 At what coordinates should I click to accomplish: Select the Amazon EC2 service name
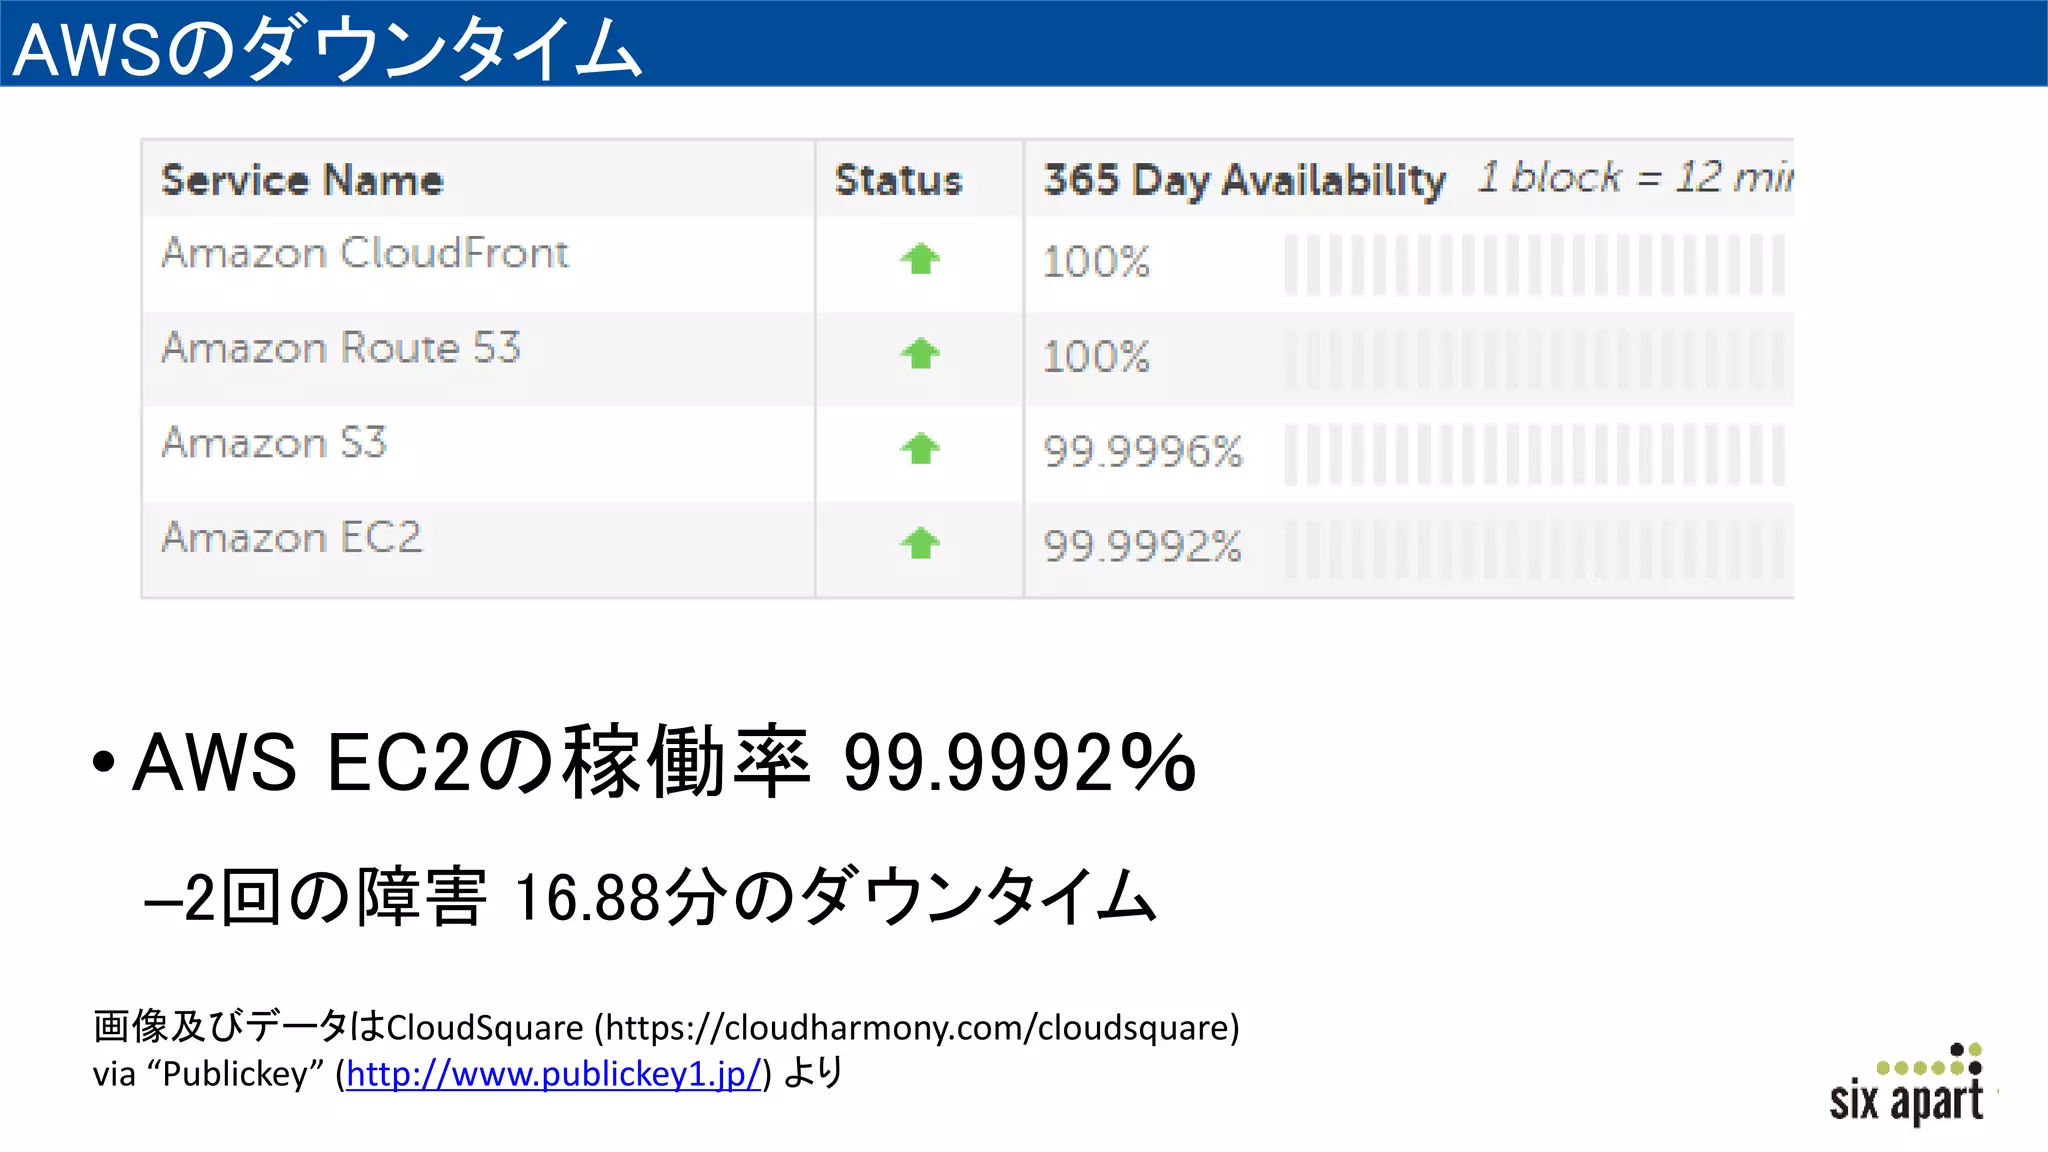tap(291, 538)
